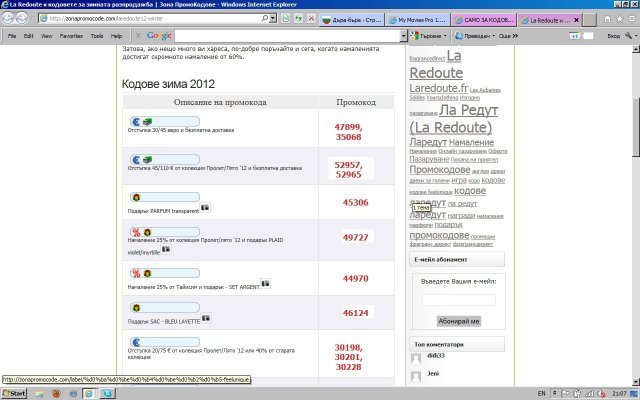Expand the Google toolbar search dropdown
Image resolution: width=640 pixels, height=400 pixels.
pos(403,35)
